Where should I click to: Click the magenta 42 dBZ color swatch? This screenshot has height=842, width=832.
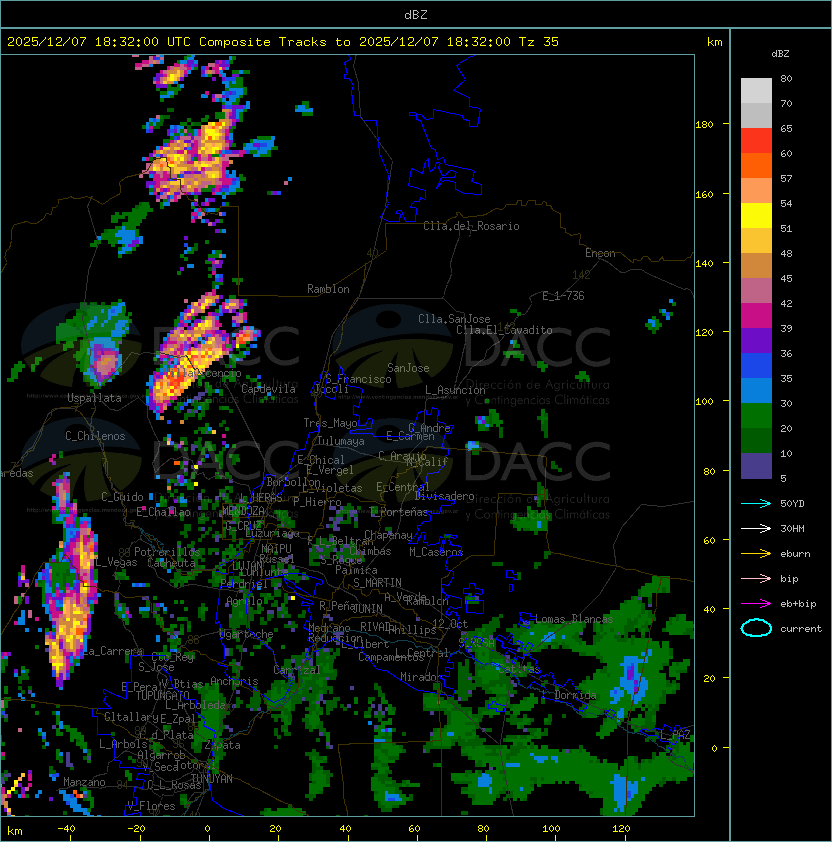tap(756, 316)
